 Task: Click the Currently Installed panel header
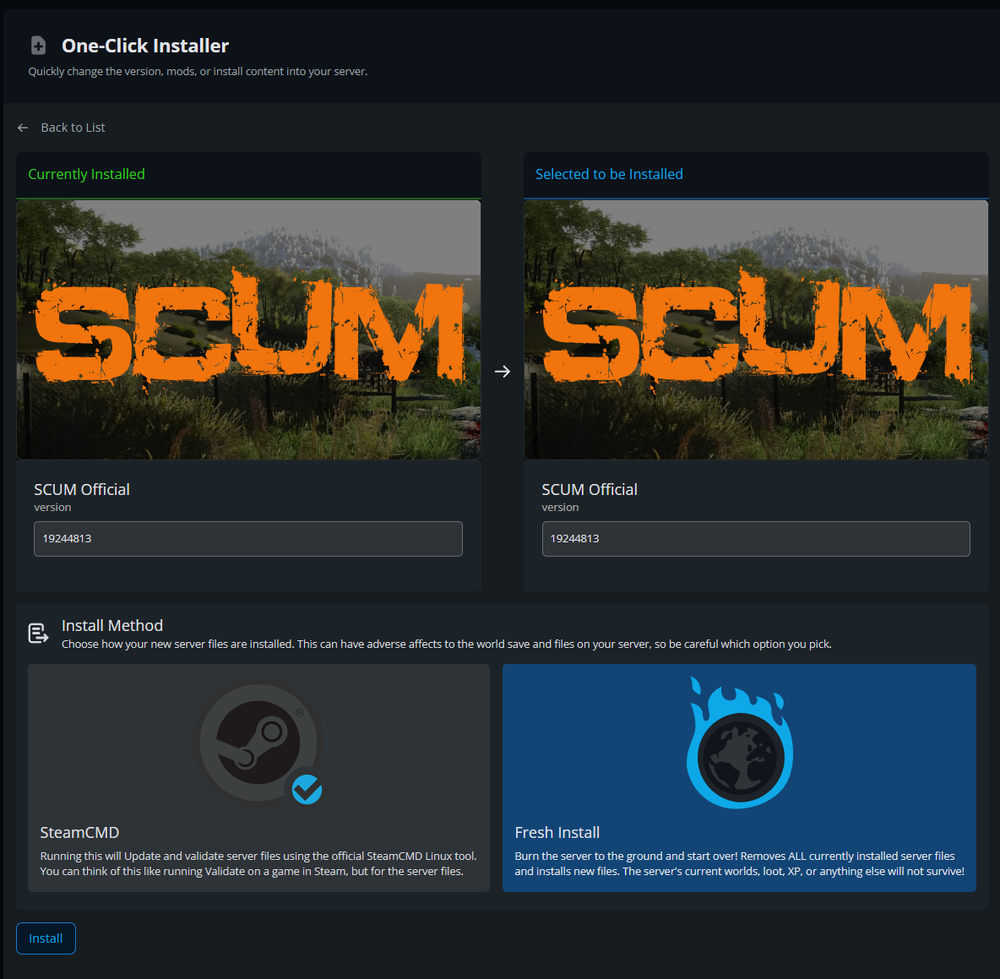88,173
